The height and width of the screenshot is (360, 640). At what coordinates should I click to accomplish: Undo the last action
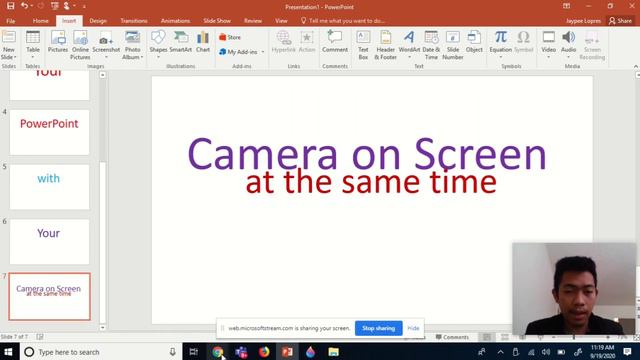pyautogui.click(x=24, y=6)
